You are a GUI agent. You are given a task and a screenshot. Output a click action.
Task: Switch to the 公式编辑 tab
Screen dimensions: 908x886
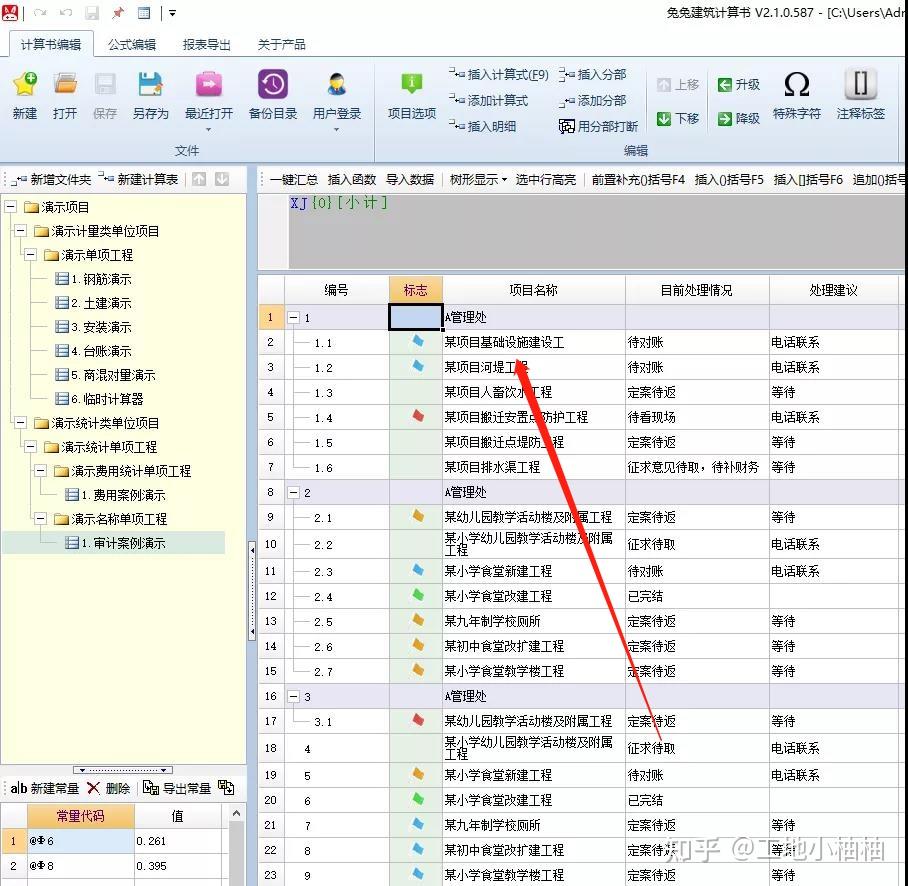tap(130, 44)
